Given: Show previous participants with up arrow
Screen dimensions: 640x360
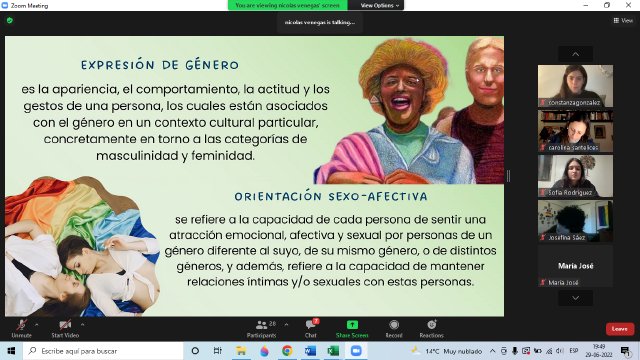Looking at the screenshot, I should click(576, 54).
